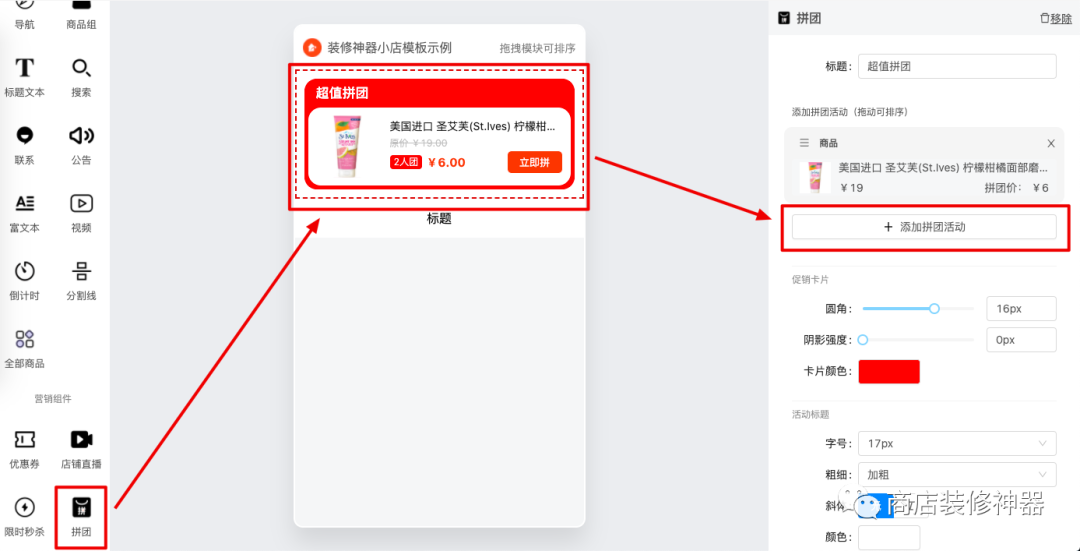Click the product thumbnail in the settings panel
The height and width of the screenshot is (551, 1080).
815,177
